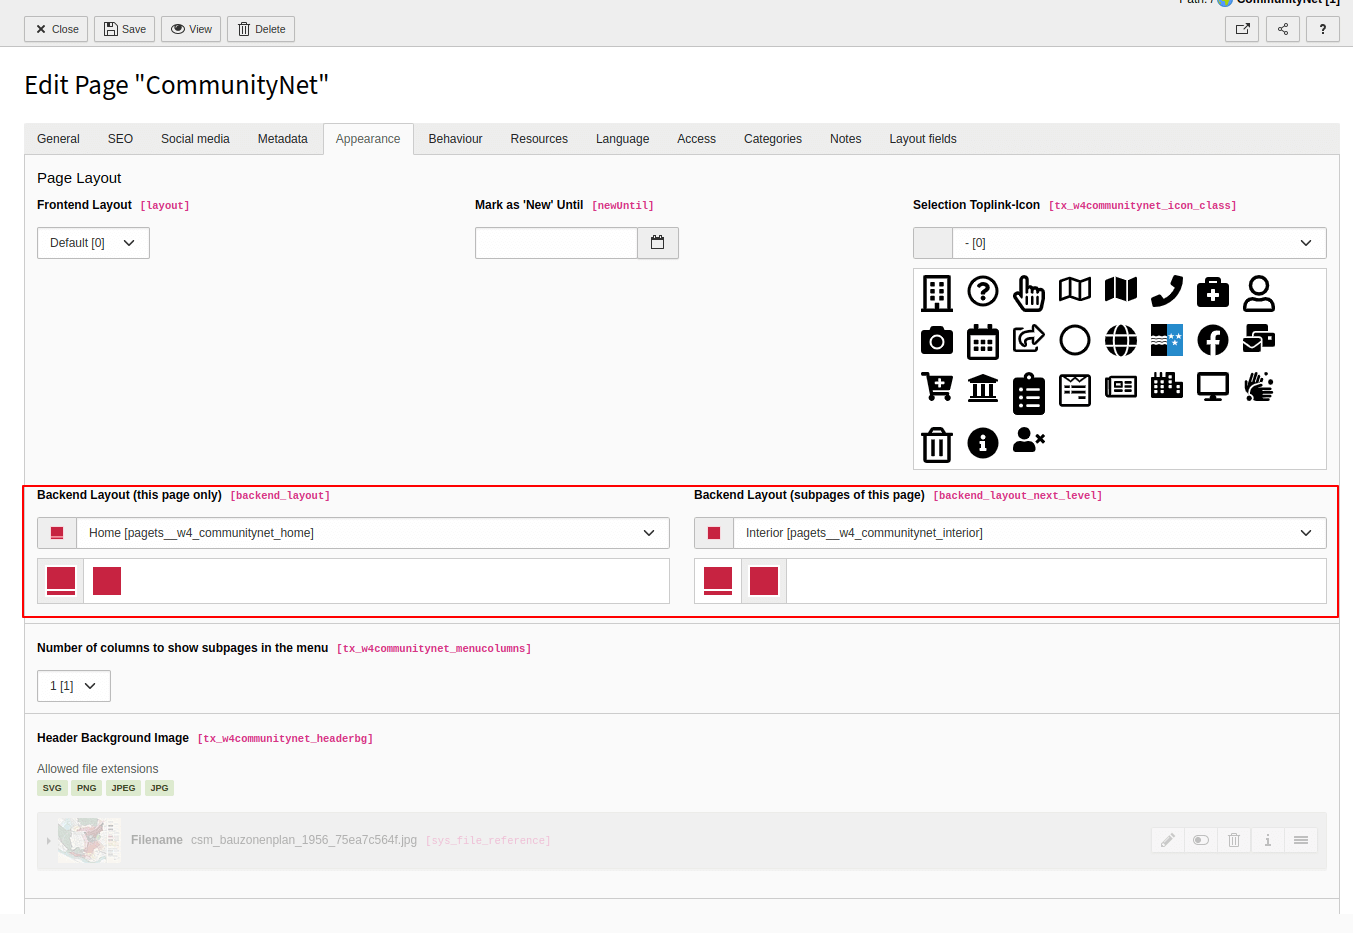Pick the newspaper icon
This screenshot has height=933, width=1353.
click(x=1121, y=387)
